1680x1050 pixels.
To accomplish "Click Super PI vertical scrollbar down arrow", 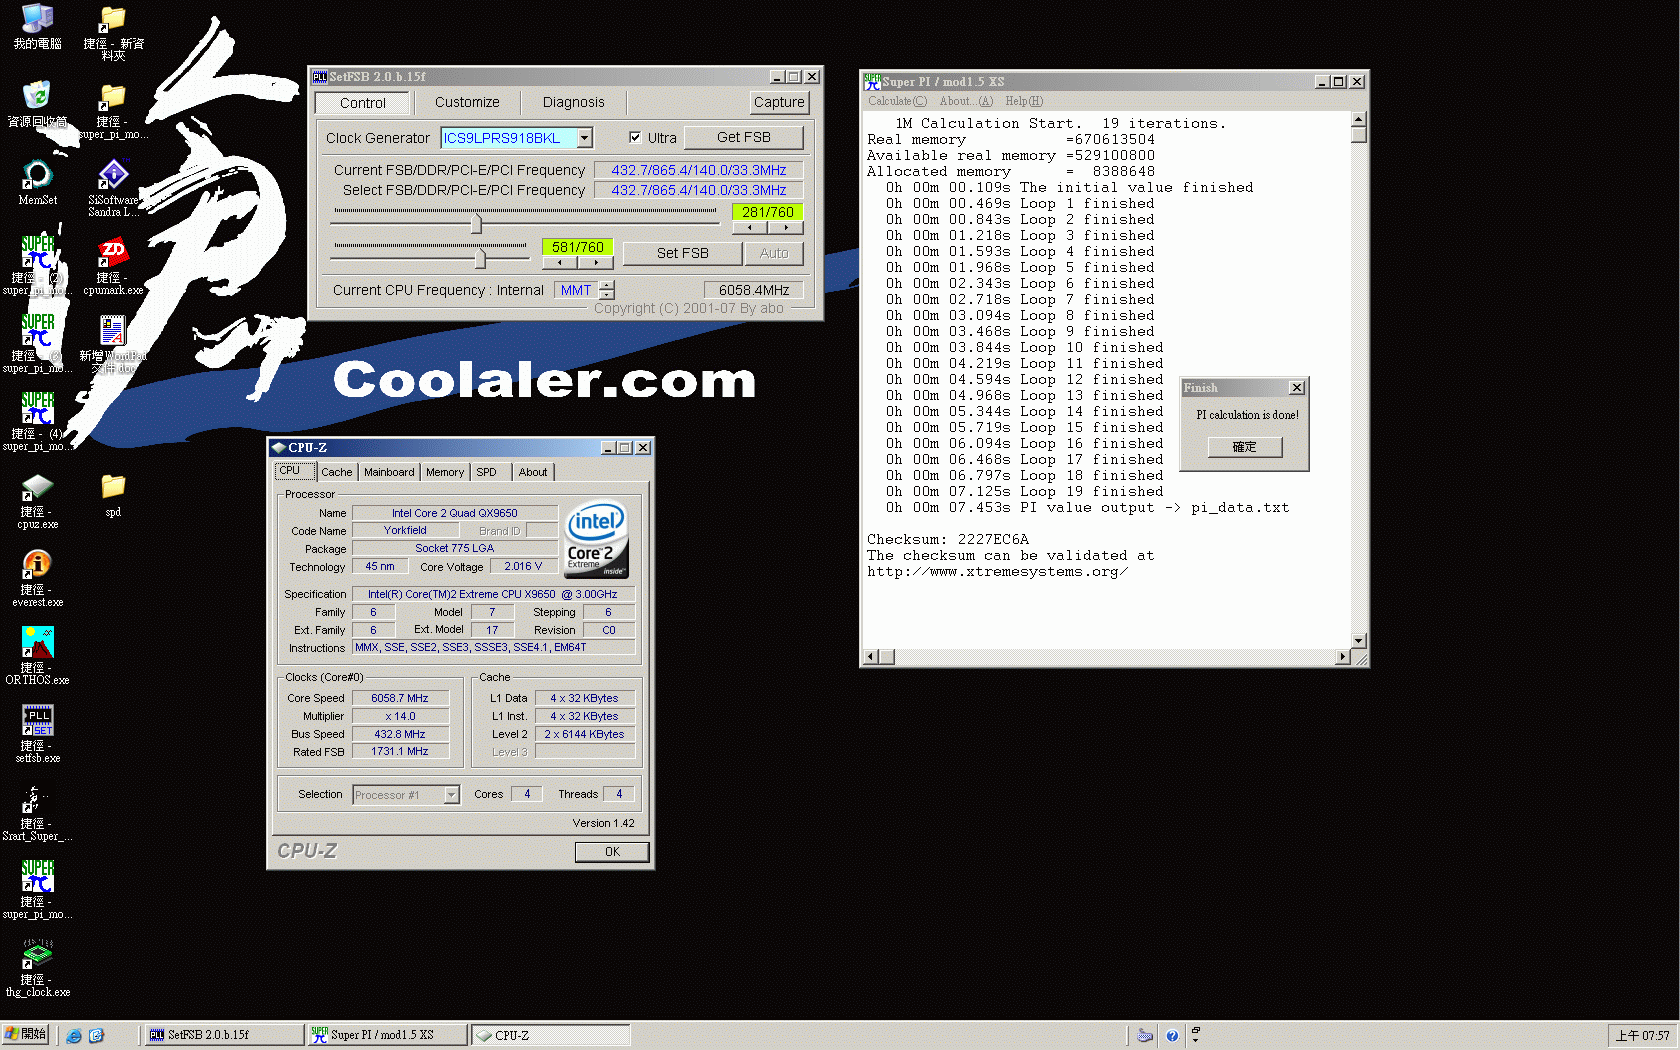I will point(1358,640).
